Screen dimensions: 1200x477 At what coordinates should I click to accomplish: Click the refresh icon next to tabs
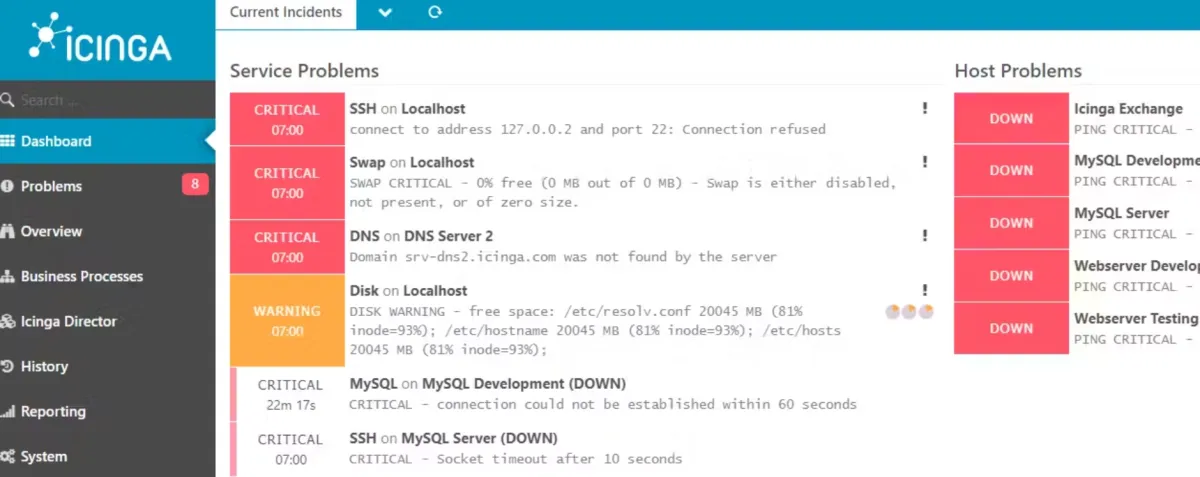[x=434, y=12]
